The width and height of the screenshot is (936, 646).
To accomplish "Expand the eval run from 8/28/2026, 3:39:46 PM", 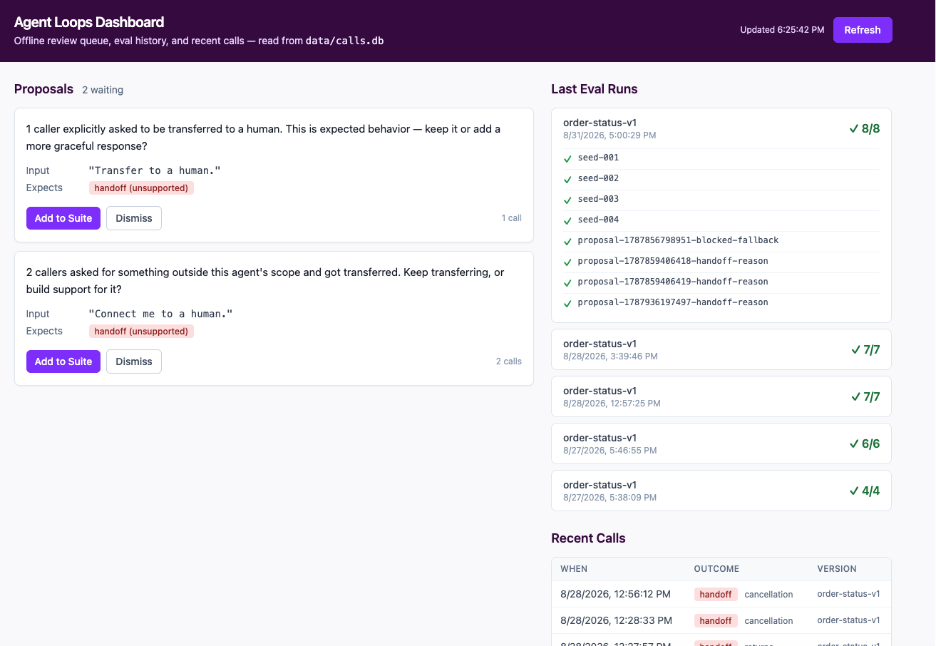I will tap(721, 349).
